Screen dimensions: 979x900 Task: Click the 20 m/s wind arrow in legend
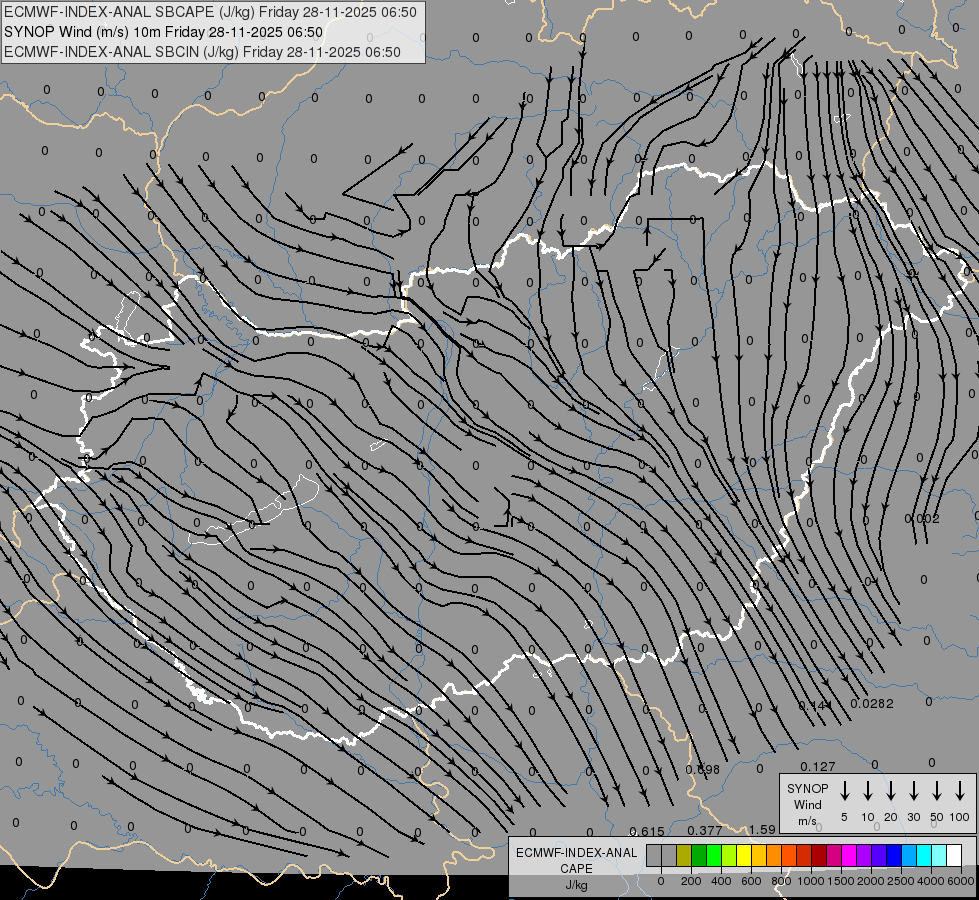pos(891,790)
